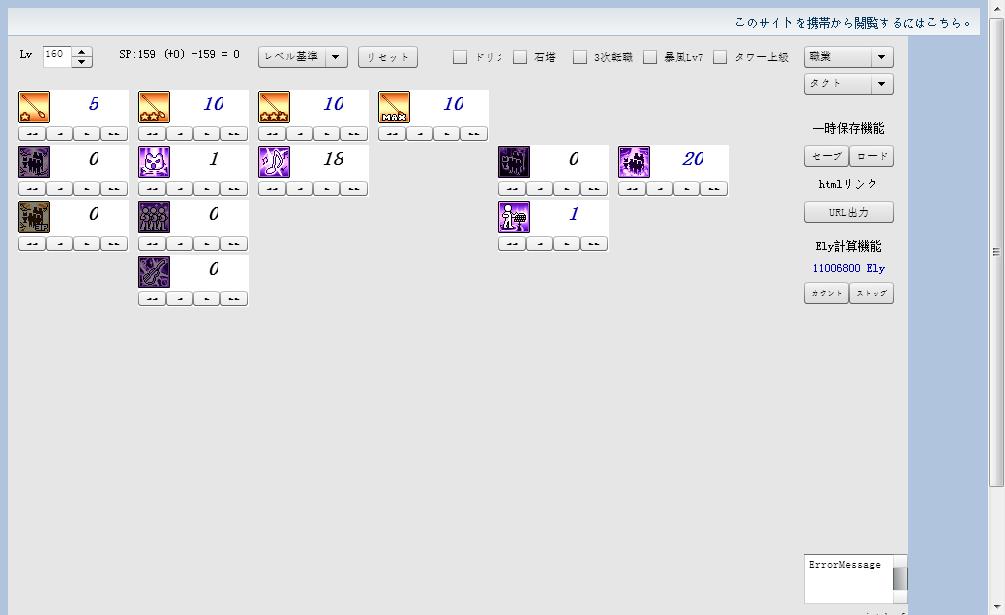
Task: Click the ErrorMessage text box
Action: (849, 579)
